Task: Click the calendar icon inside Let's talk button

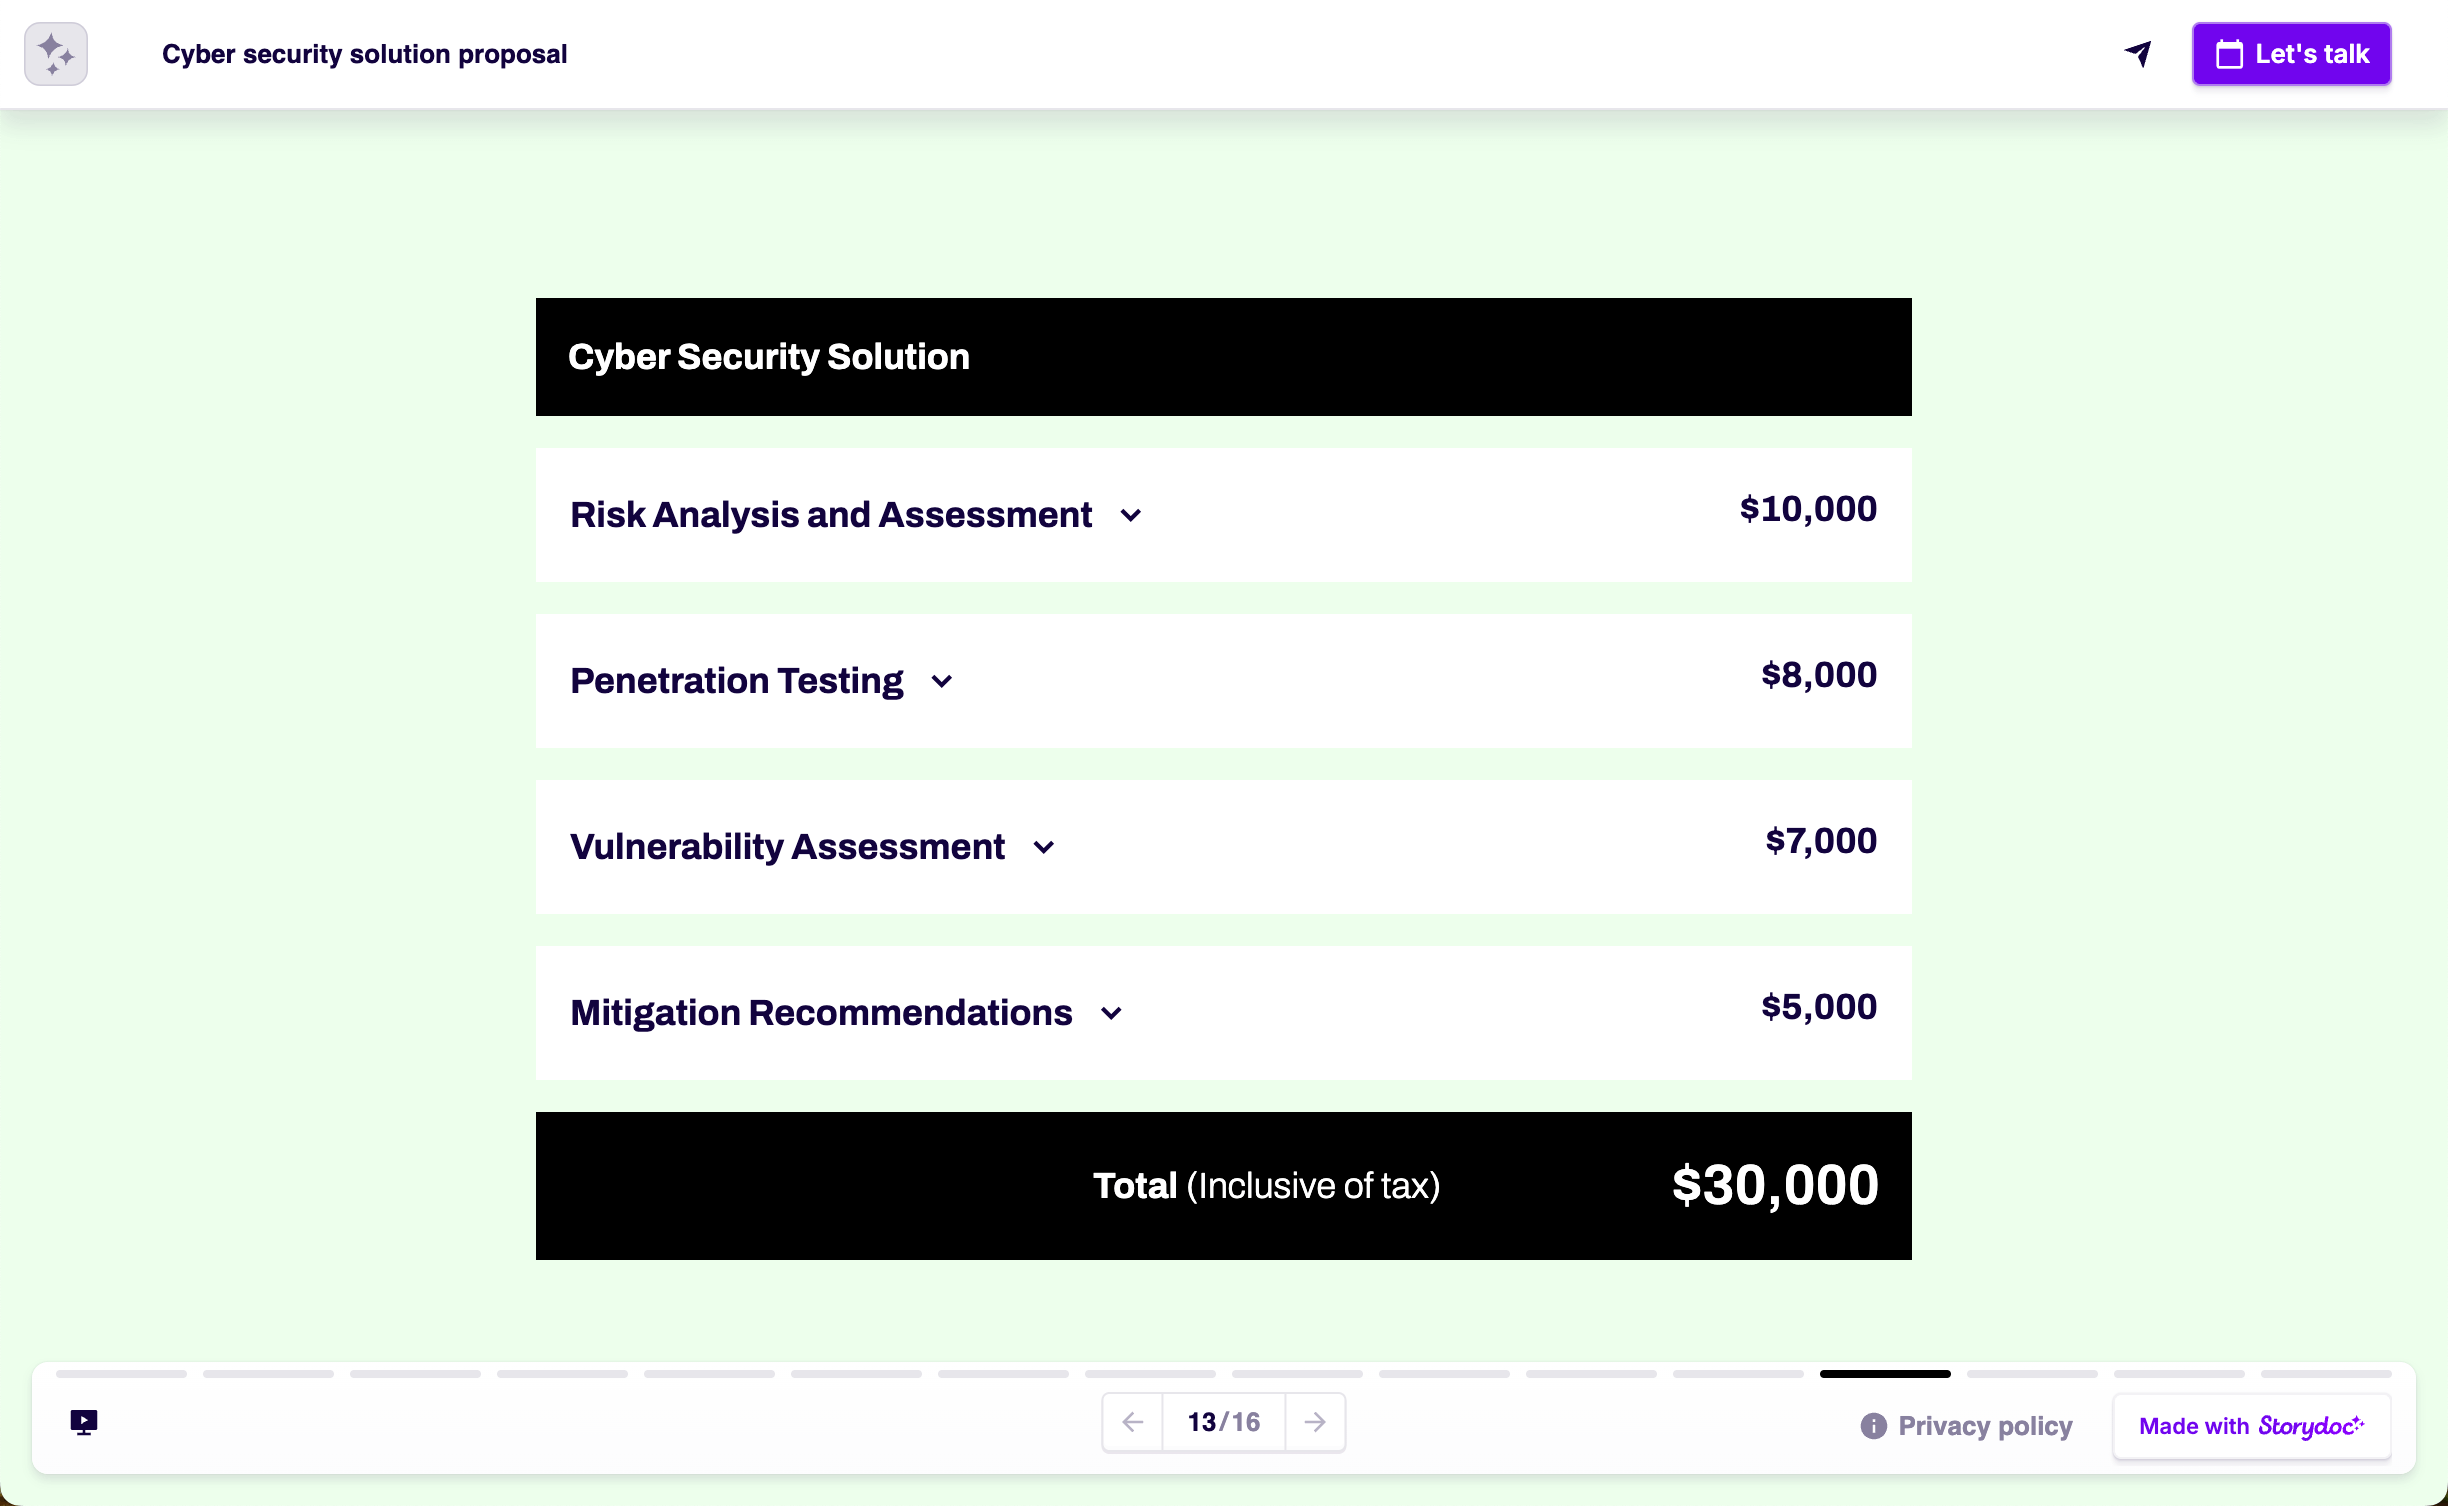Action: click(x=2231, y=54)
